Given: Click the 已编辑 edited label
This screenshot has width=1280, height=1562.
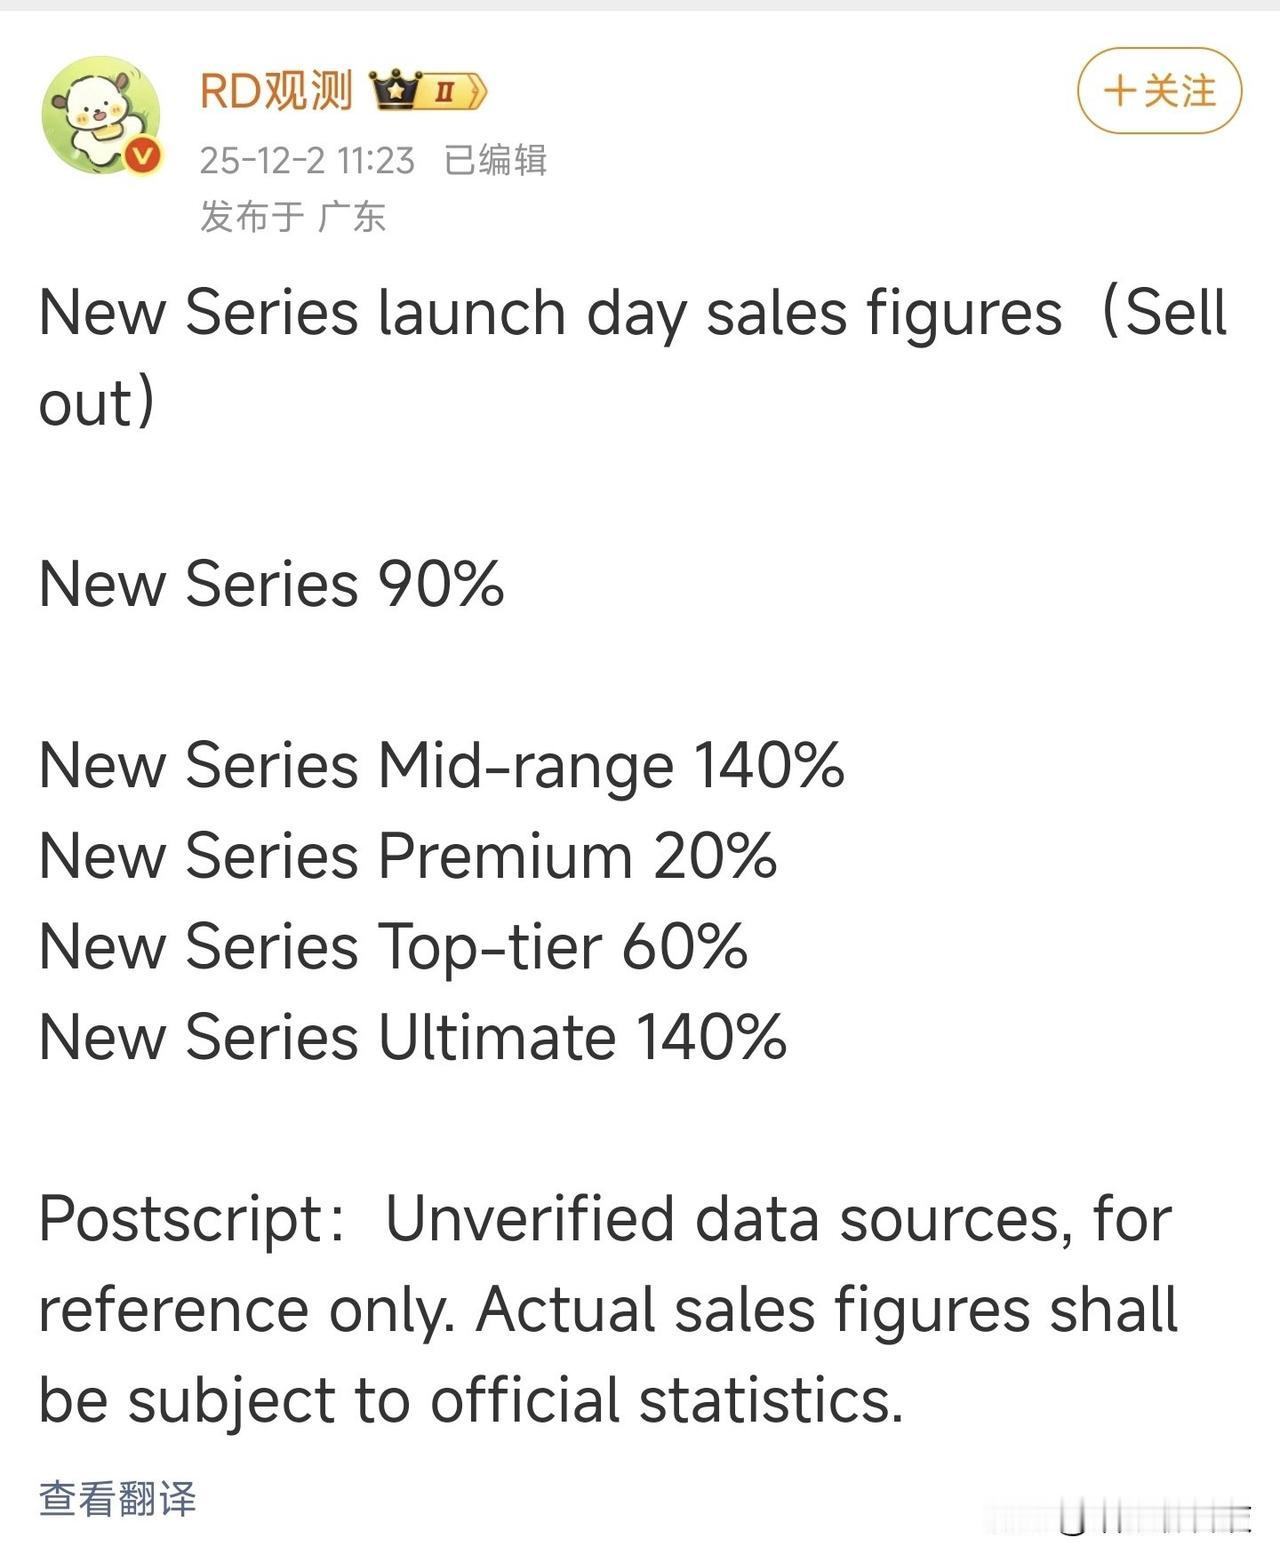Looking at the screenshot, I should tap(495, 160).
